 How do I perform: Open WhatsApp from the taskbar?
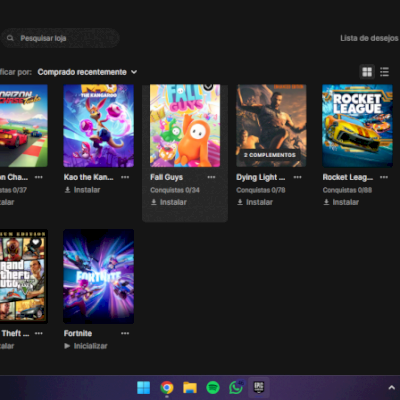coord(236,388)
